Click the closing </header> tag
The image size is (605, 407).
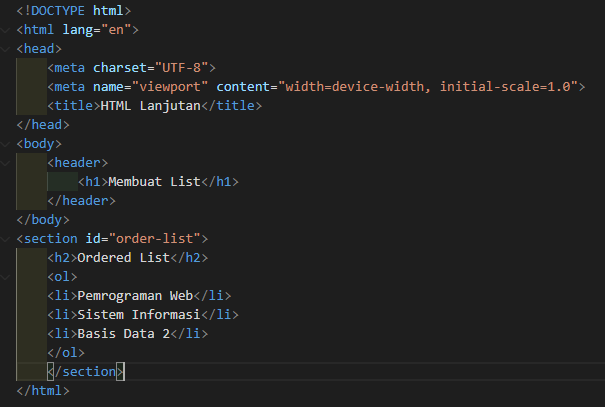point(81,201)
